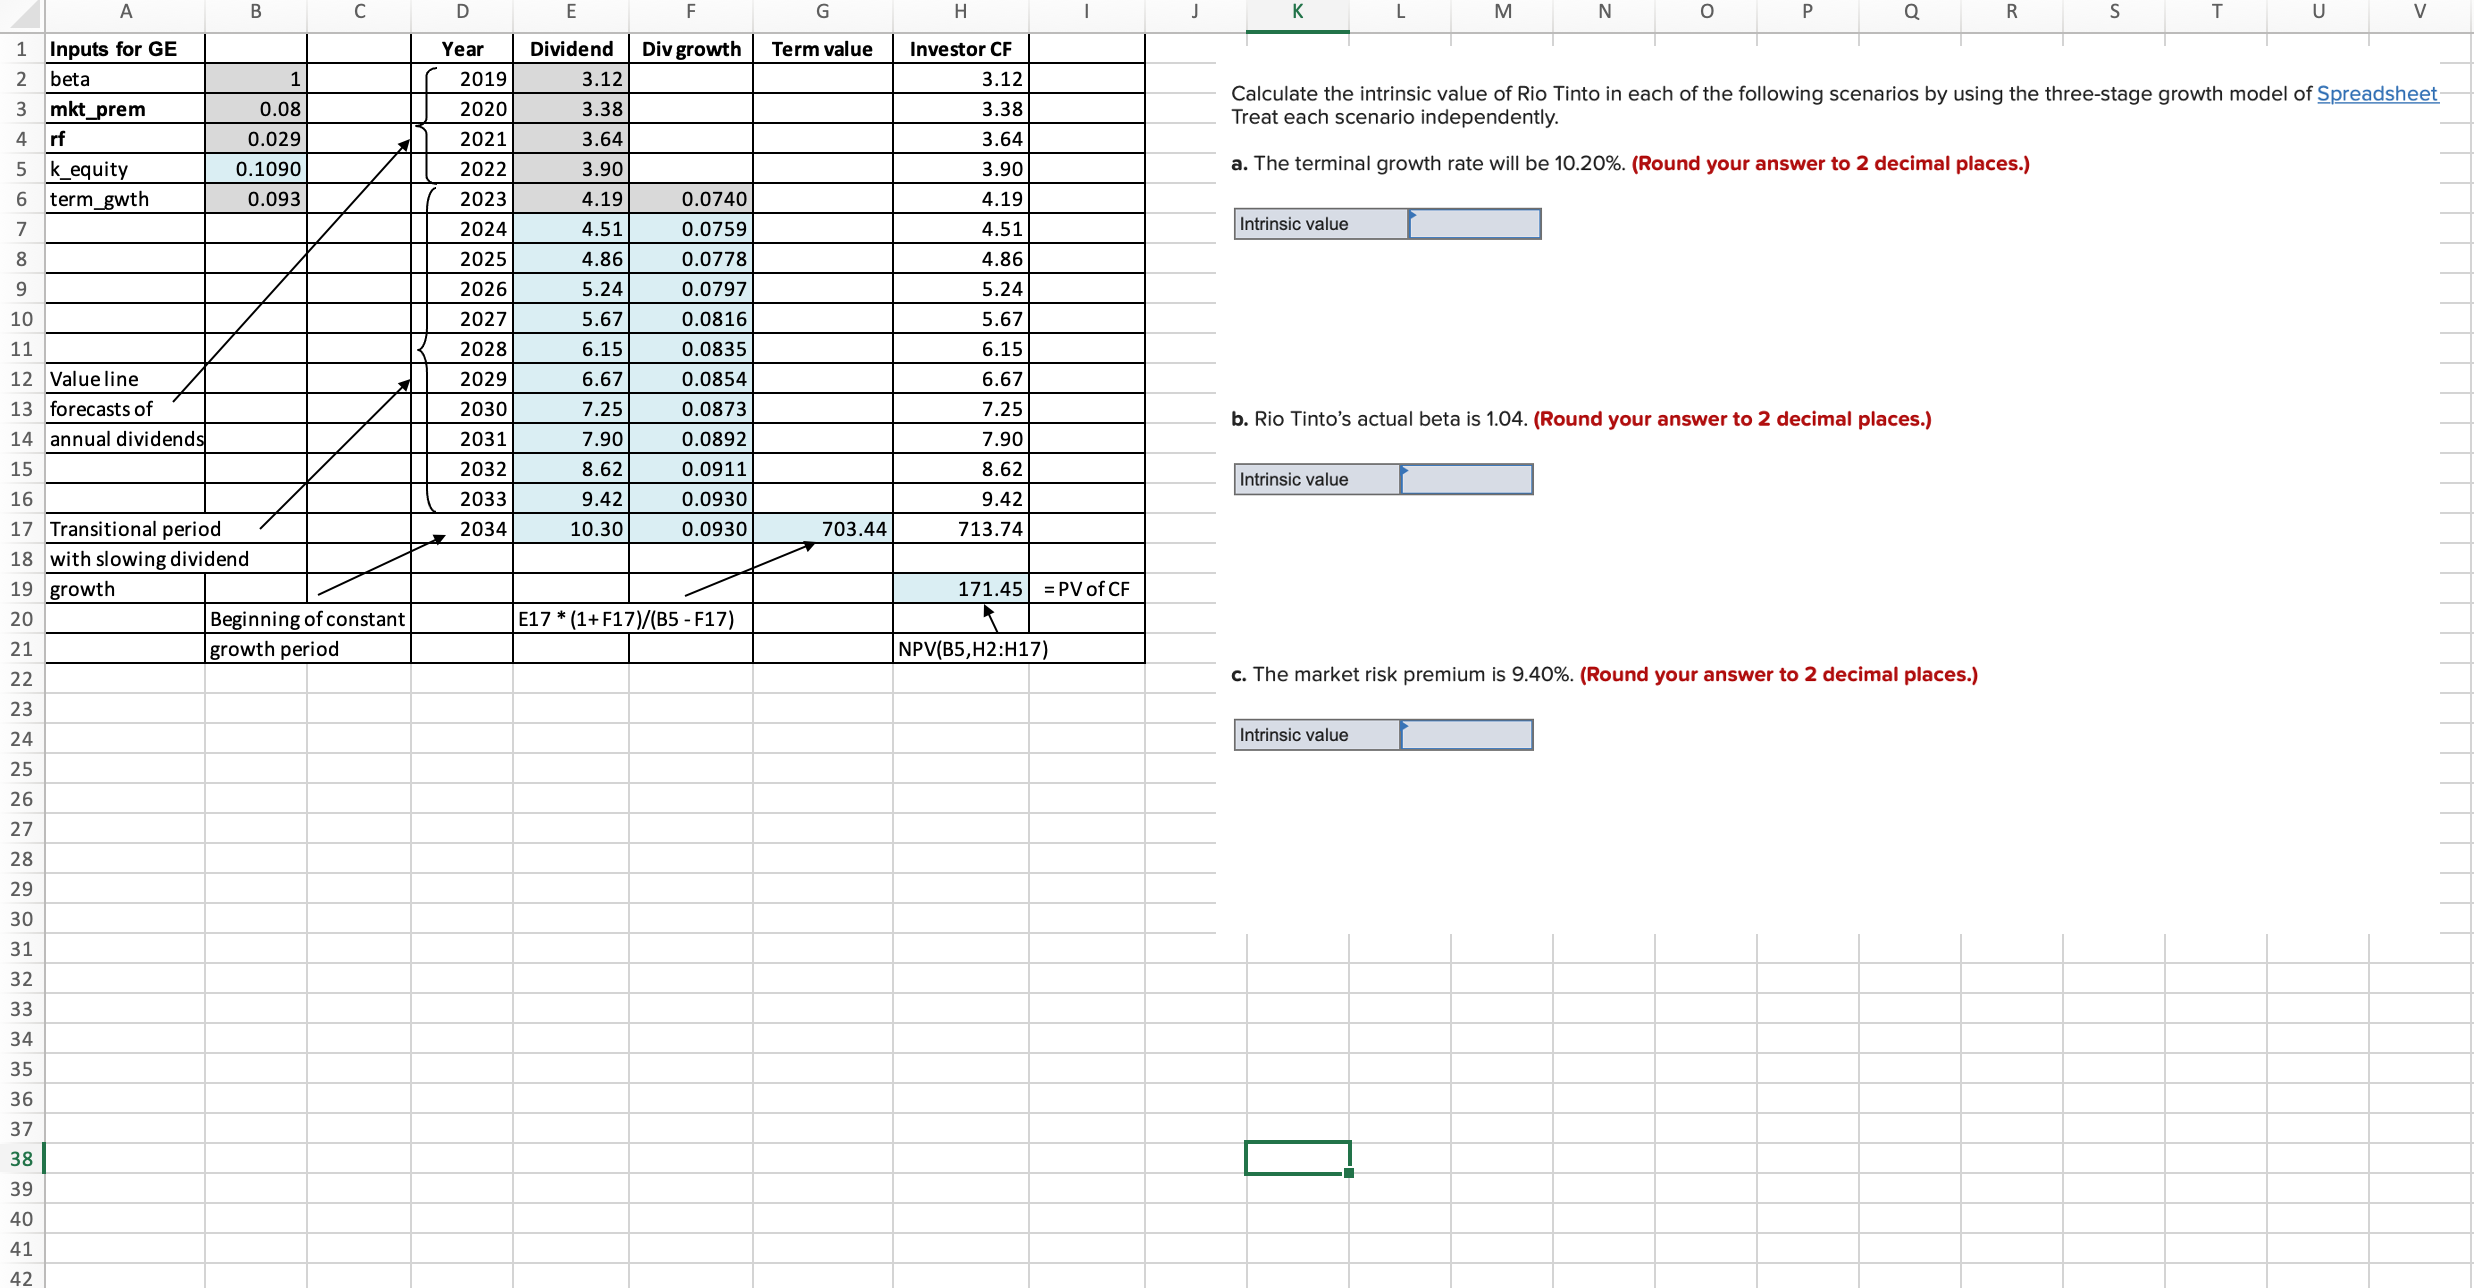2474x1288 pixels.
Task: Select the beta value cell containing 1
Action: [x=256, y=78]
